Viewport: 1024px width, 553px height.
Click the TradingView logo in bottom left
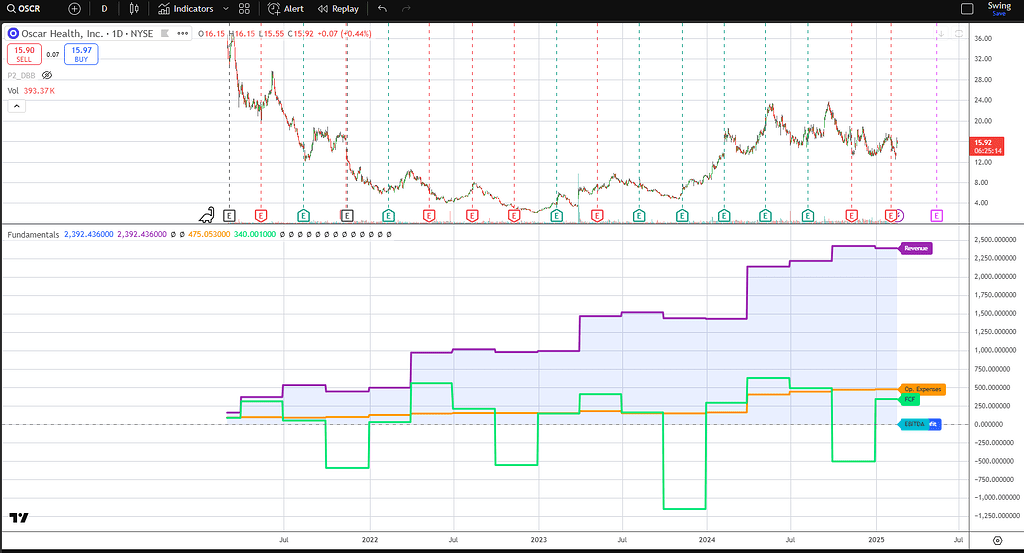(18, 517)
